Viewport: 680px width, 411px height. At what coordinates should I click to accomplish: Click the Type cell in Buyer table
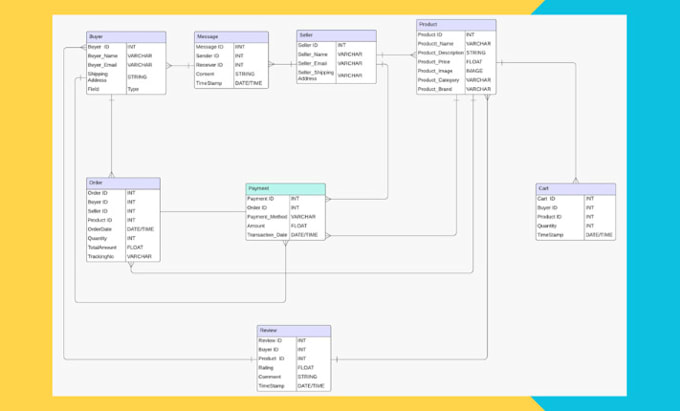point(133,89)
